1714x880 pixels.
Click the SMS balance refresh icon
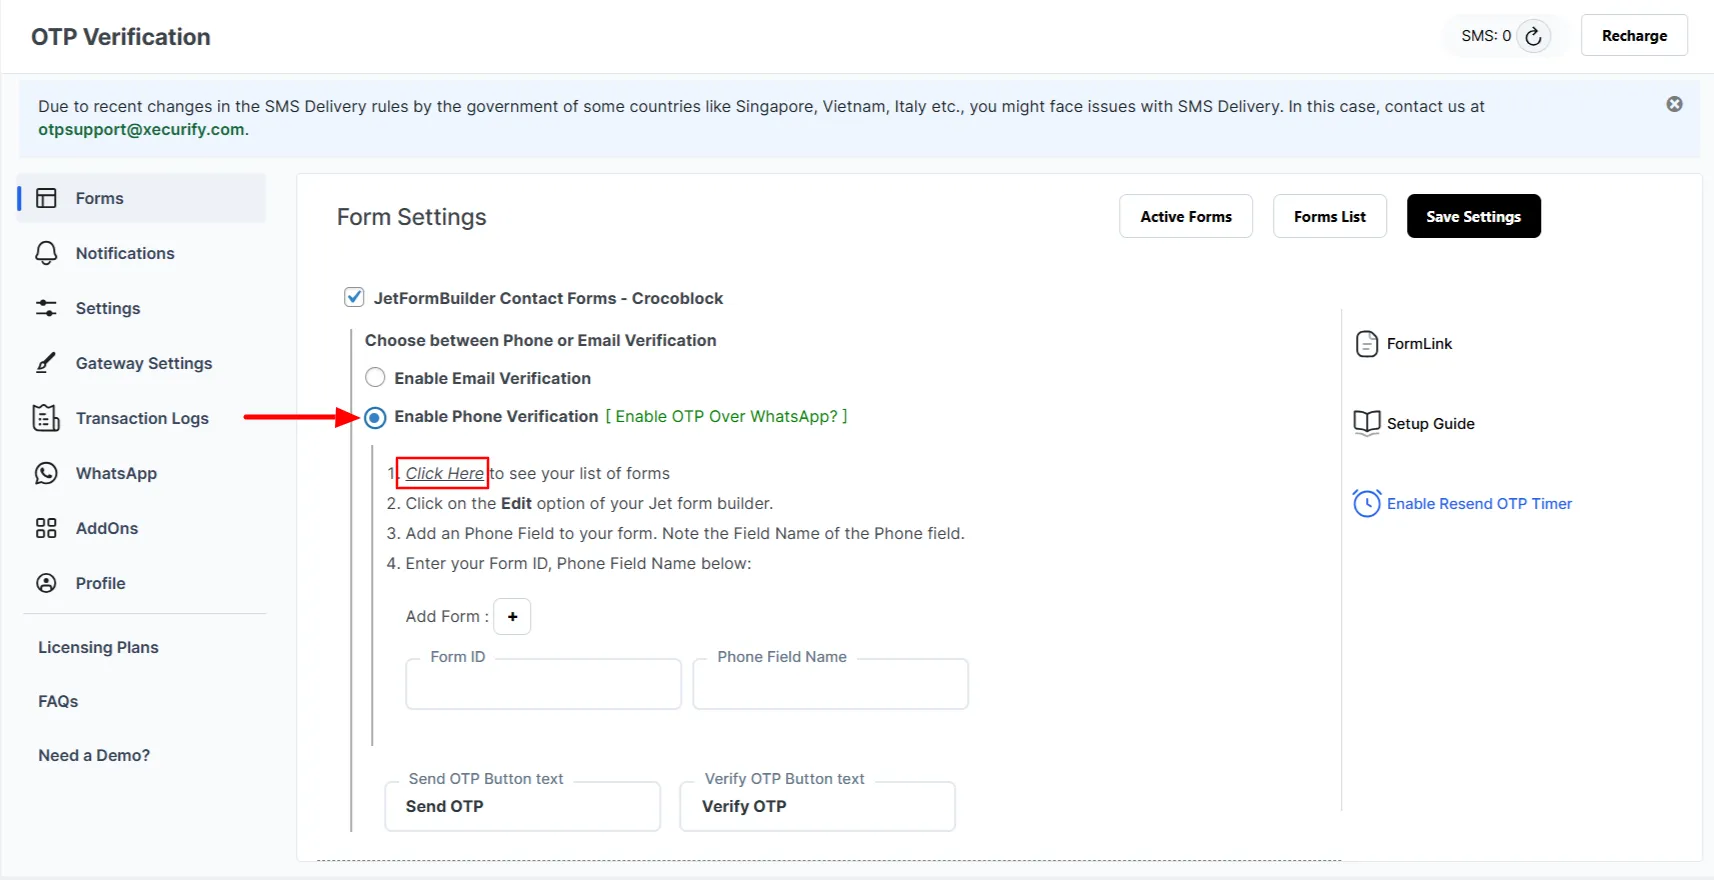click(x=1533, y=36)
